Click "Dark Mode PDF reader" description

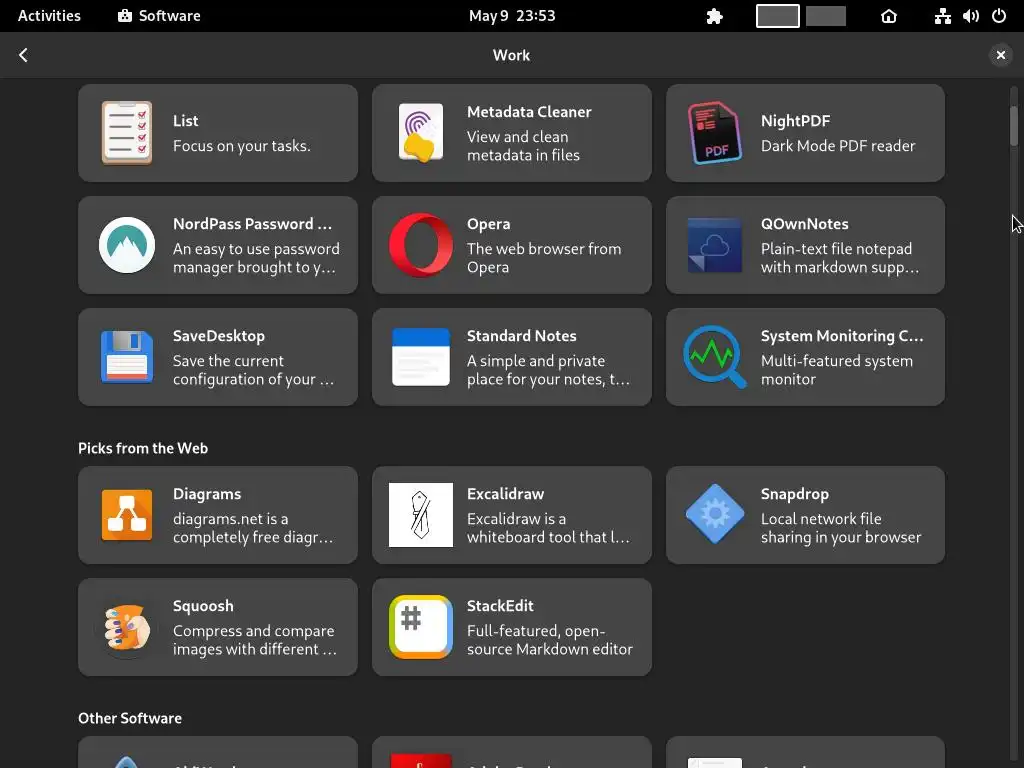pos(838,146)
